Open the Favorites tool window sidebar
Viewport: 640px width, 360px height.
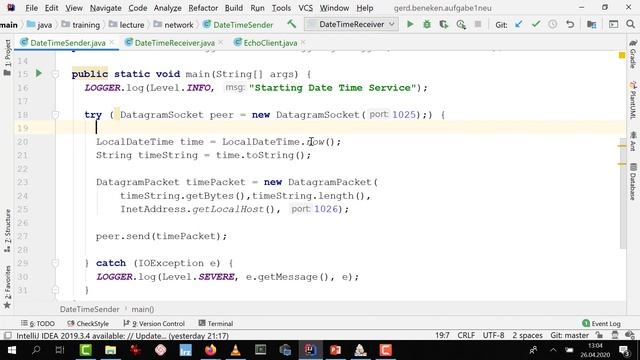tap(7, 287)
